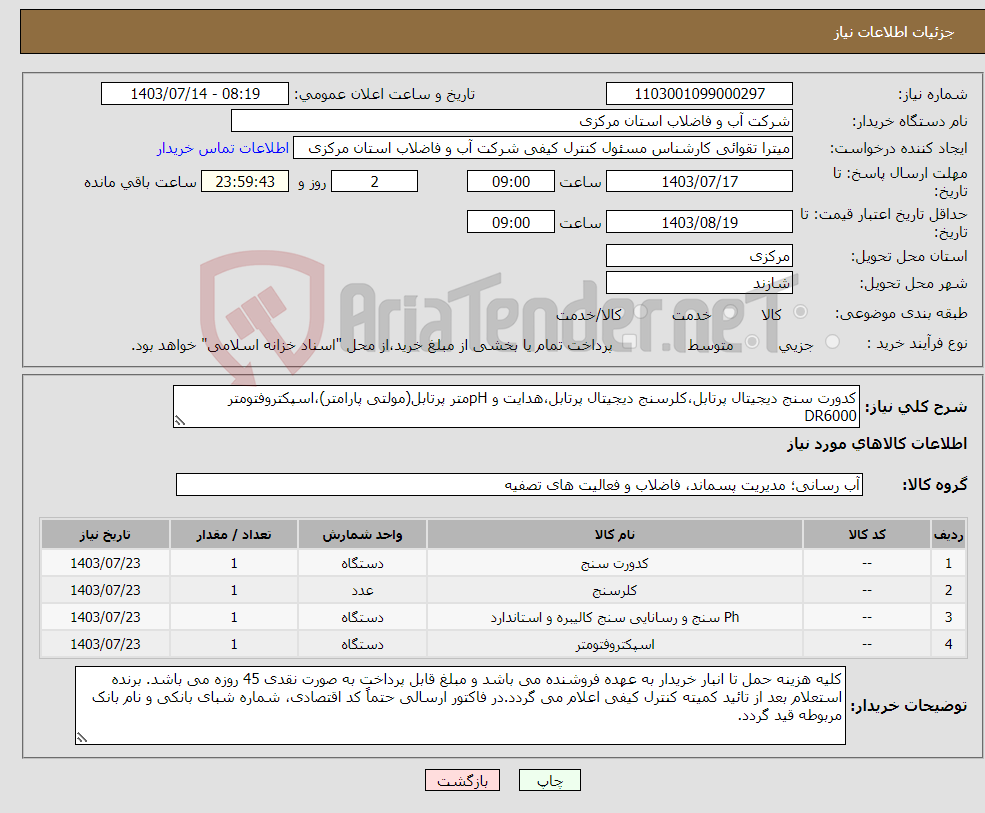This screenshot has width=985, height=813.
Task: Open the اطلاعات تماس خریدار link
Action: coord(223,148)
